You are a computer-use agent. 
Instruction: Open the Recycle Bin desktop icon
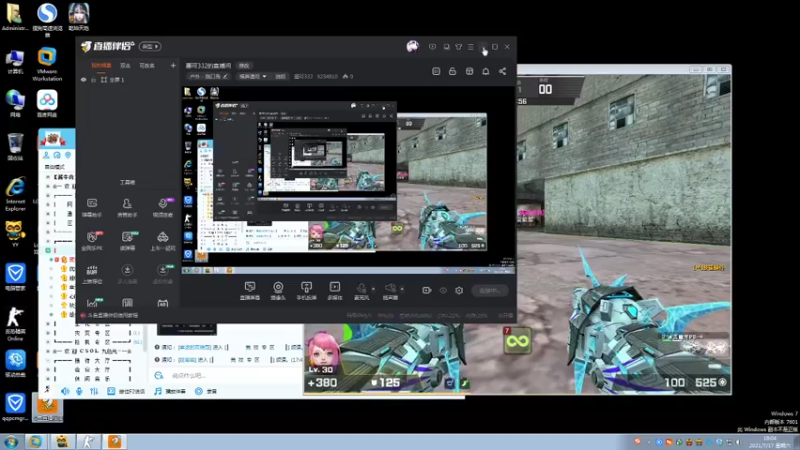point(15,147)
